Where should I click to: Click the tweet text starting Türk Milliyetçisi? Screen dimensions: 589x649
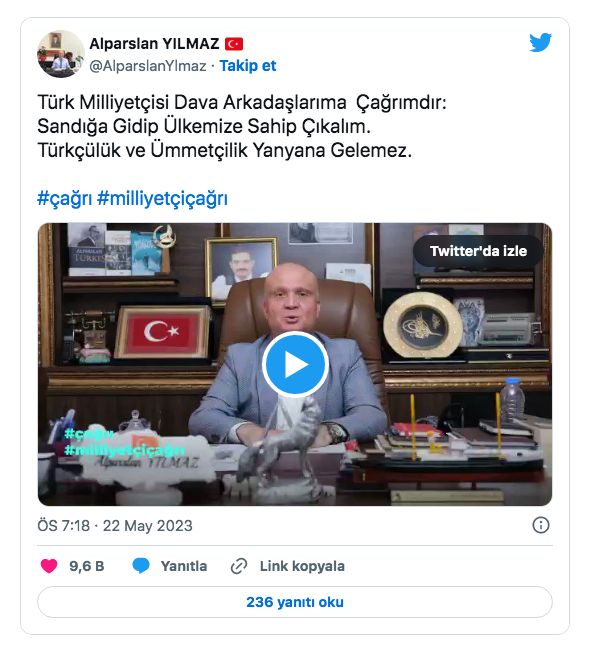(x=242, y=126)
